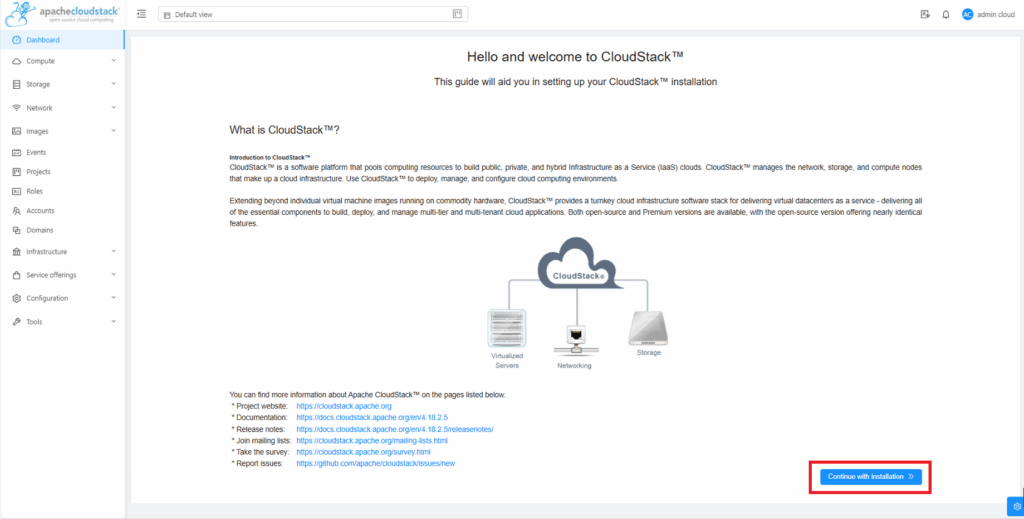Click the Configuration gear icon
The image size is (1024, 519).
(17, 298)
